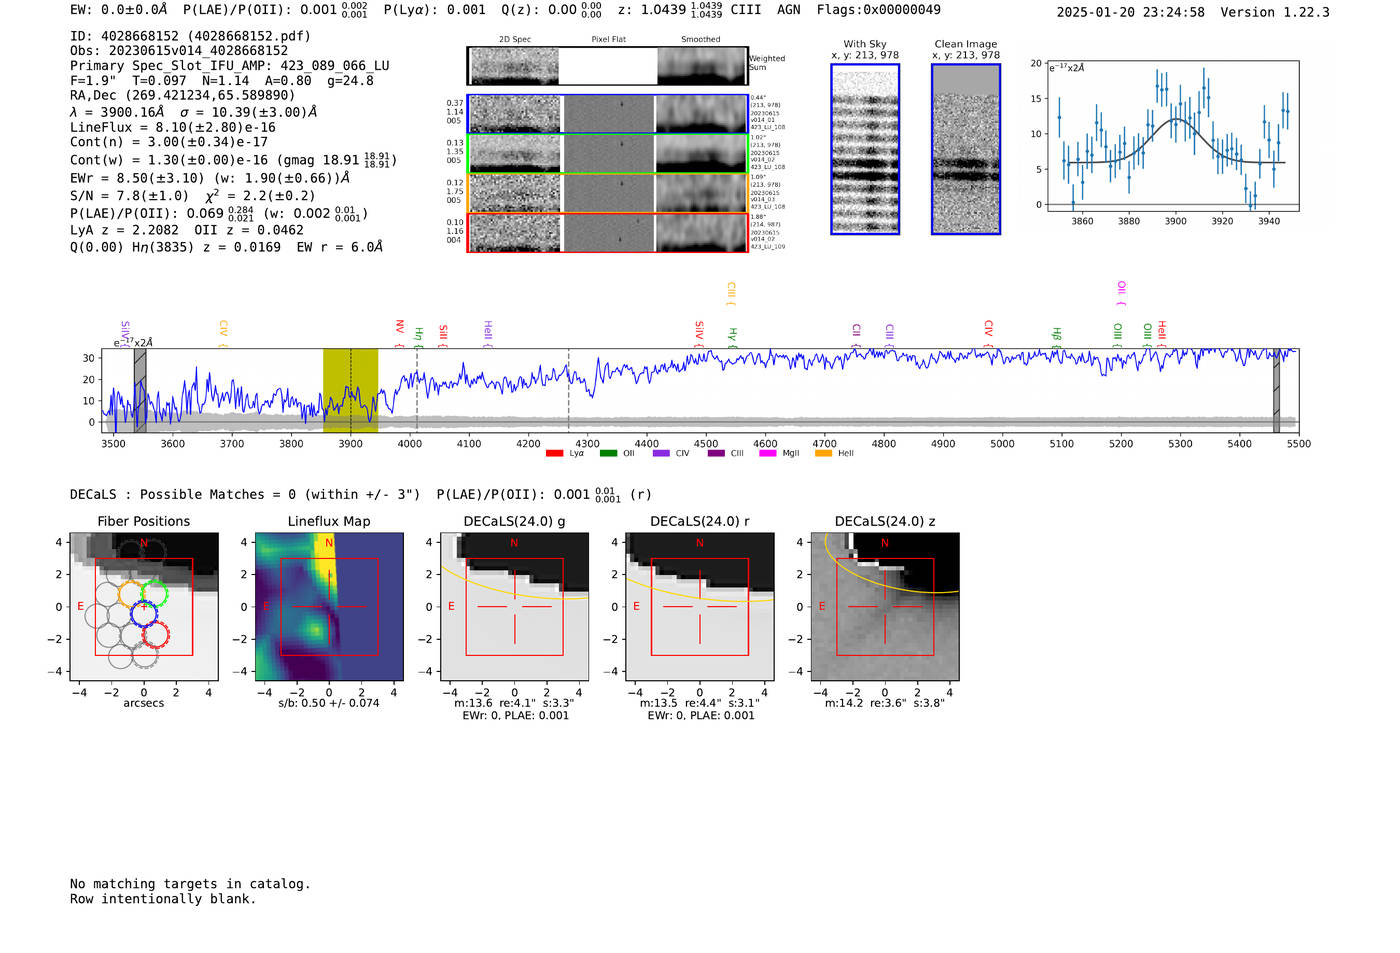Viewport: 1400px width, 953px height.
Task: Click the red fiber circle in Fiber Positions
Action: [x=155, y=634]
